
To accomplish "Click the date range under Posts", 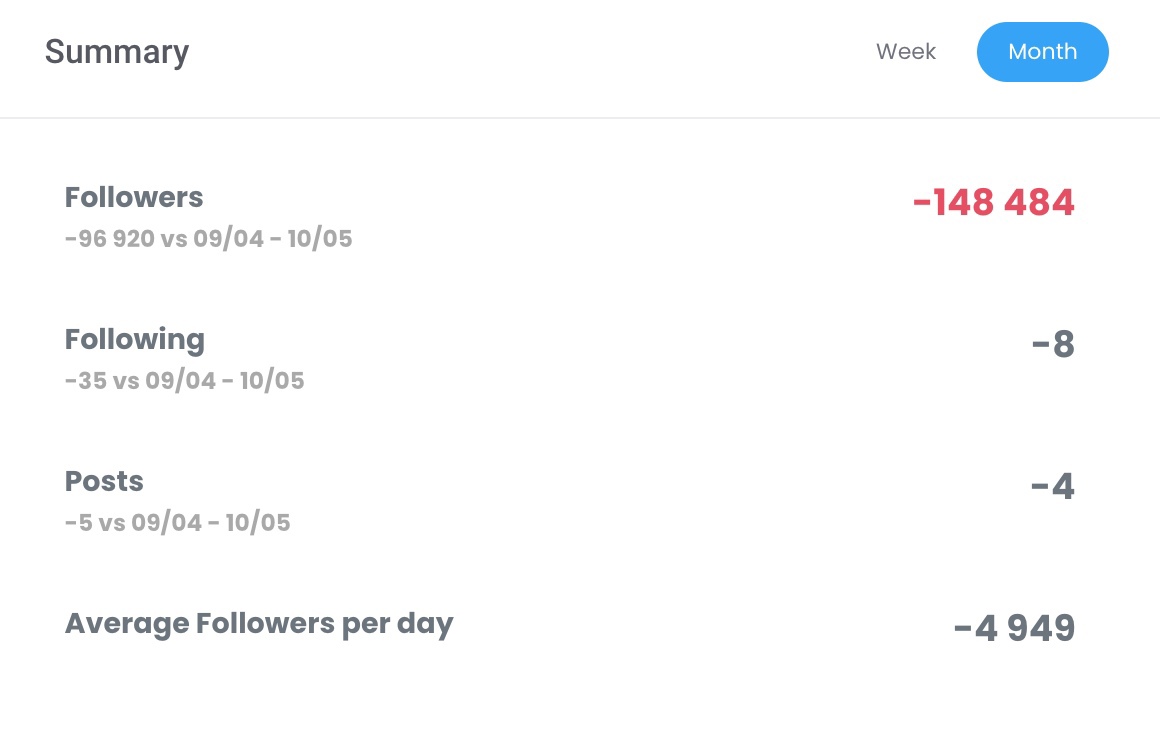I will 213,524.
